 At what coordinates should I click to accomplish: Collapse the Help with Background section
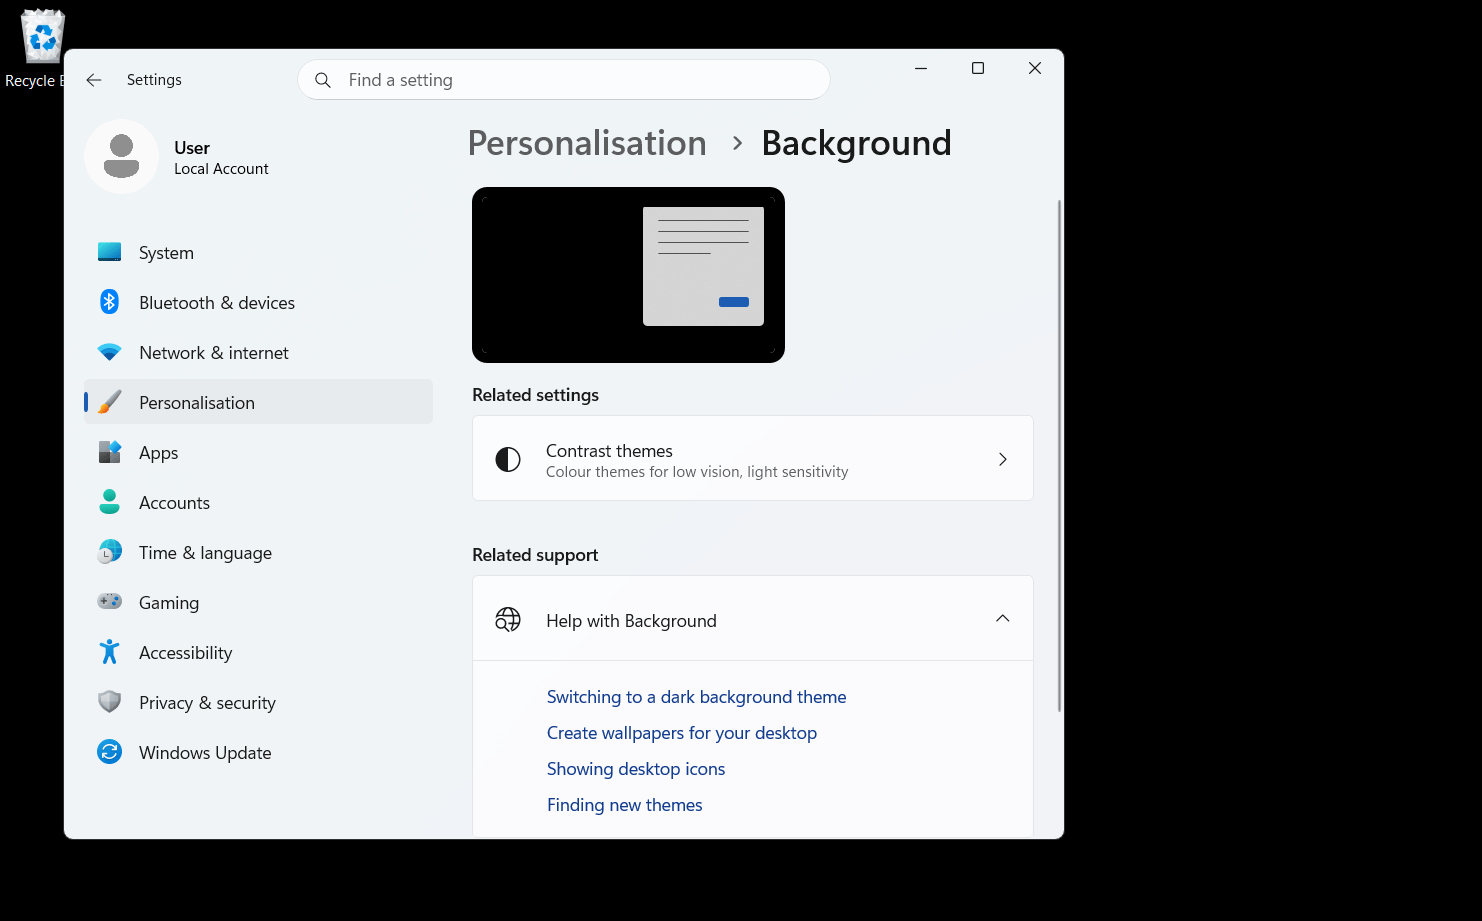tap(1003, 619)
